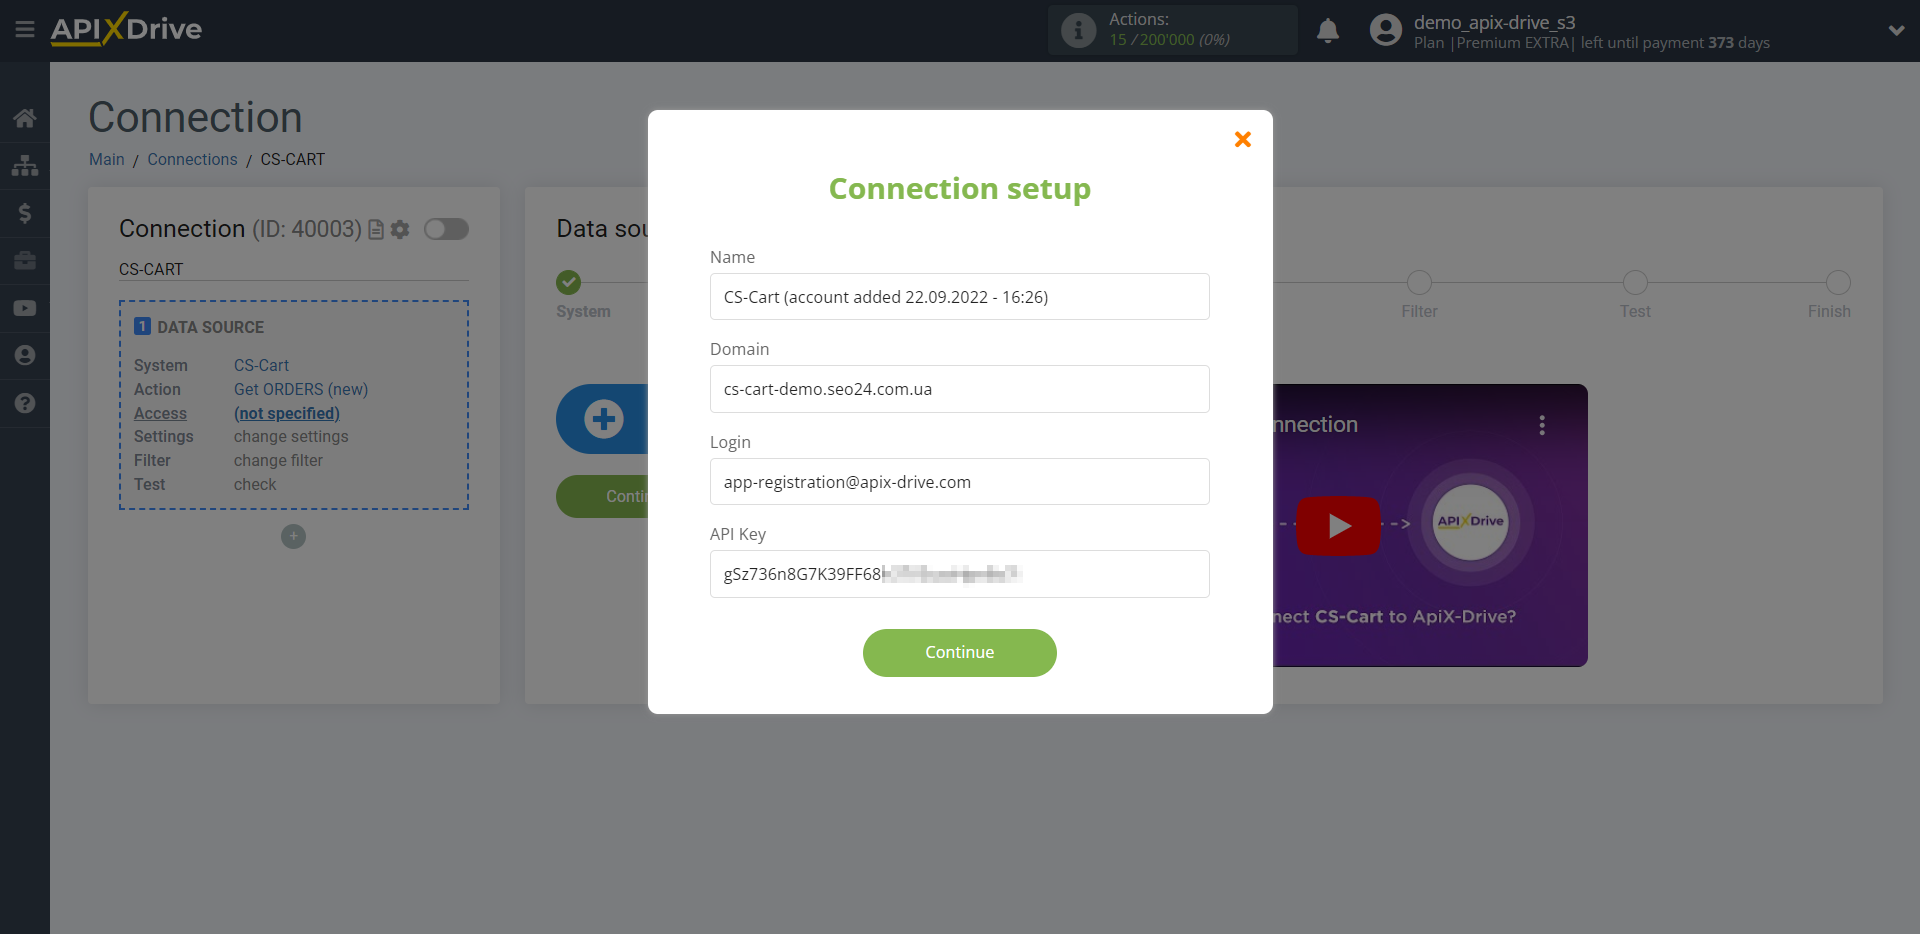
Task: Open the video options three-dot menu
Action: (1542, 425)
